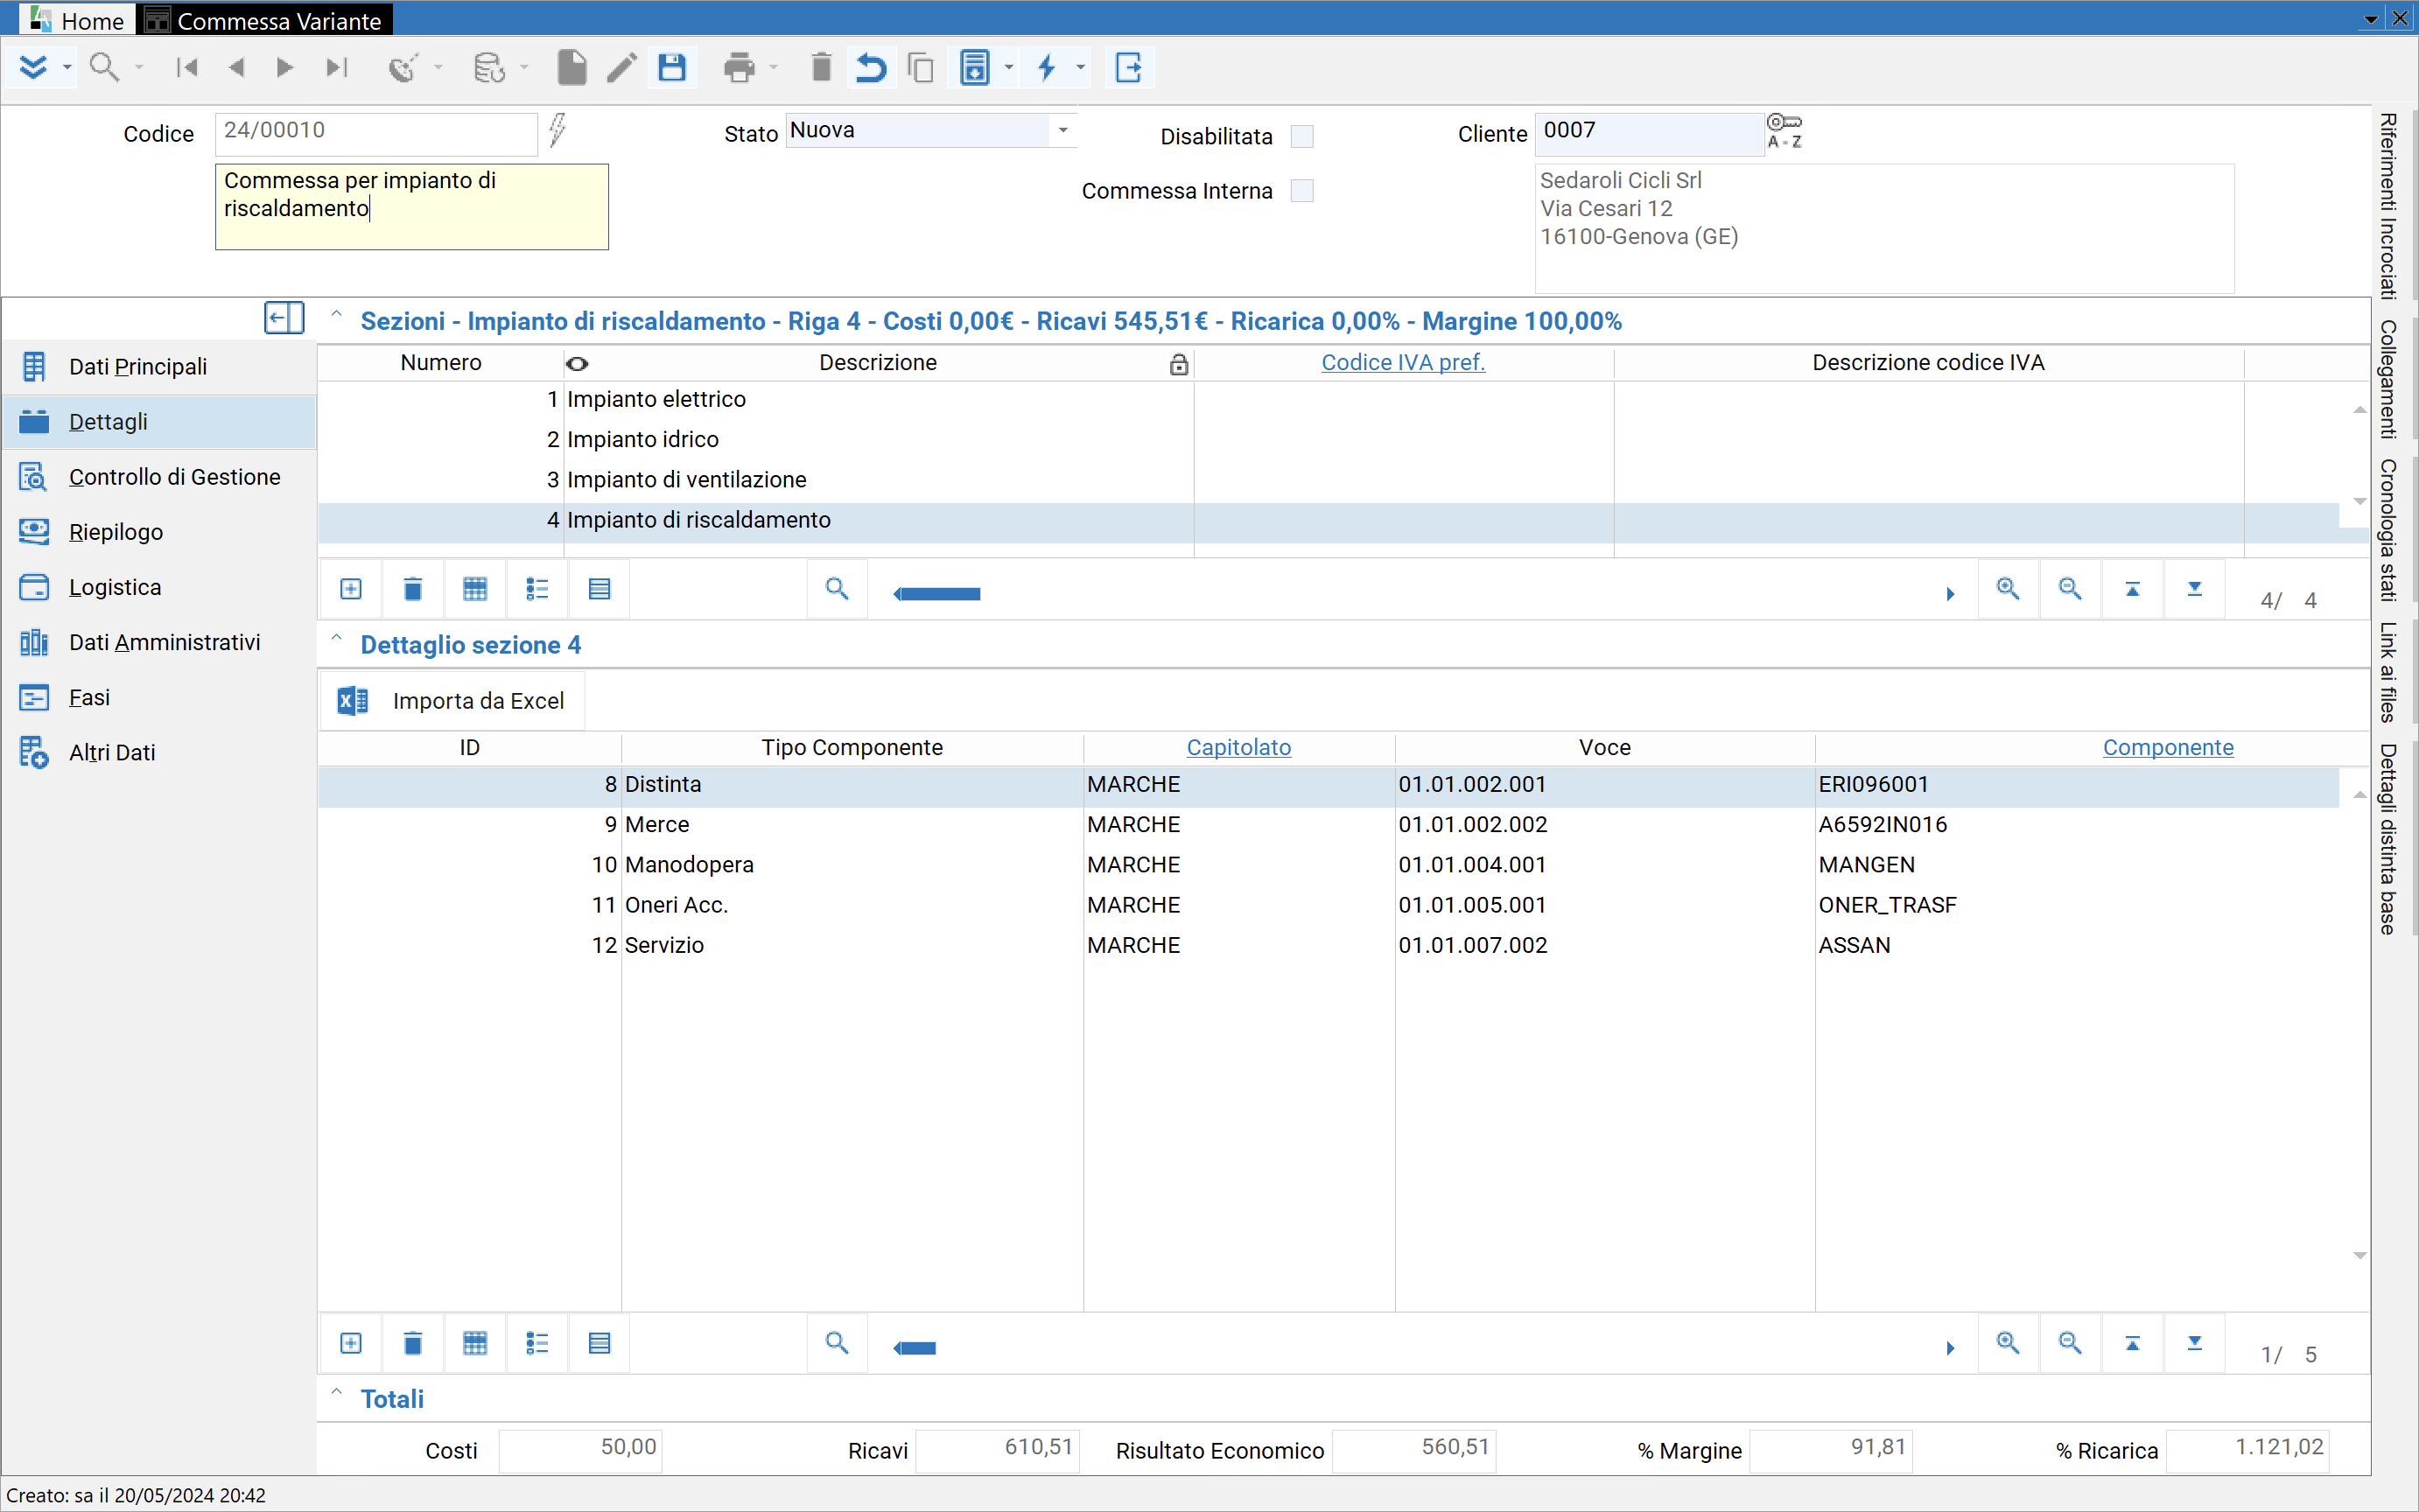2419x1512 pixels.
Task: Click the commessa description text box
Action: click(412, 207)
